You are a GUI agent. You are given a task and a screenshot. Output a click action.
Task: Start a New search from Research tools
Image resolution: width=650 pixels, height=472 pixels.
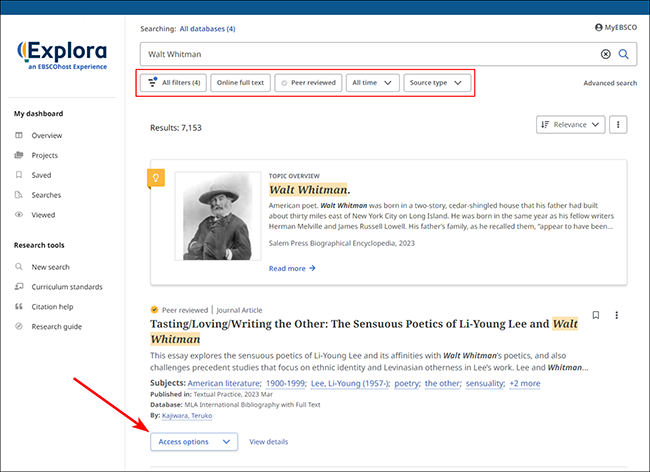pyautogui.click(x=51, y=267)
